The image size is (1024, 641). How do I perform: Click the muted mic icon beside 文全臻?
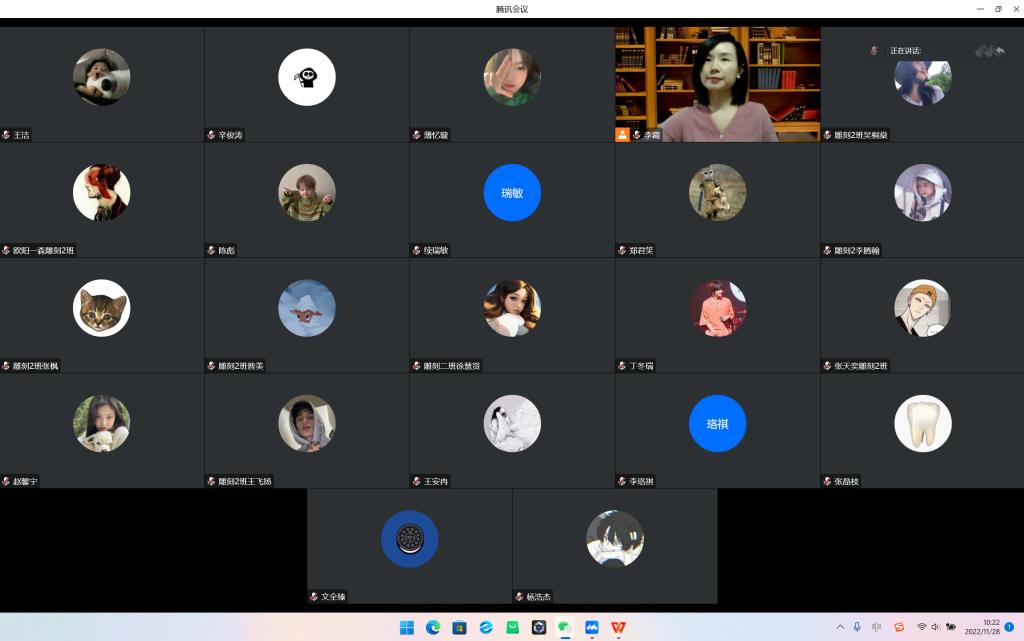[x=314, y=597]
